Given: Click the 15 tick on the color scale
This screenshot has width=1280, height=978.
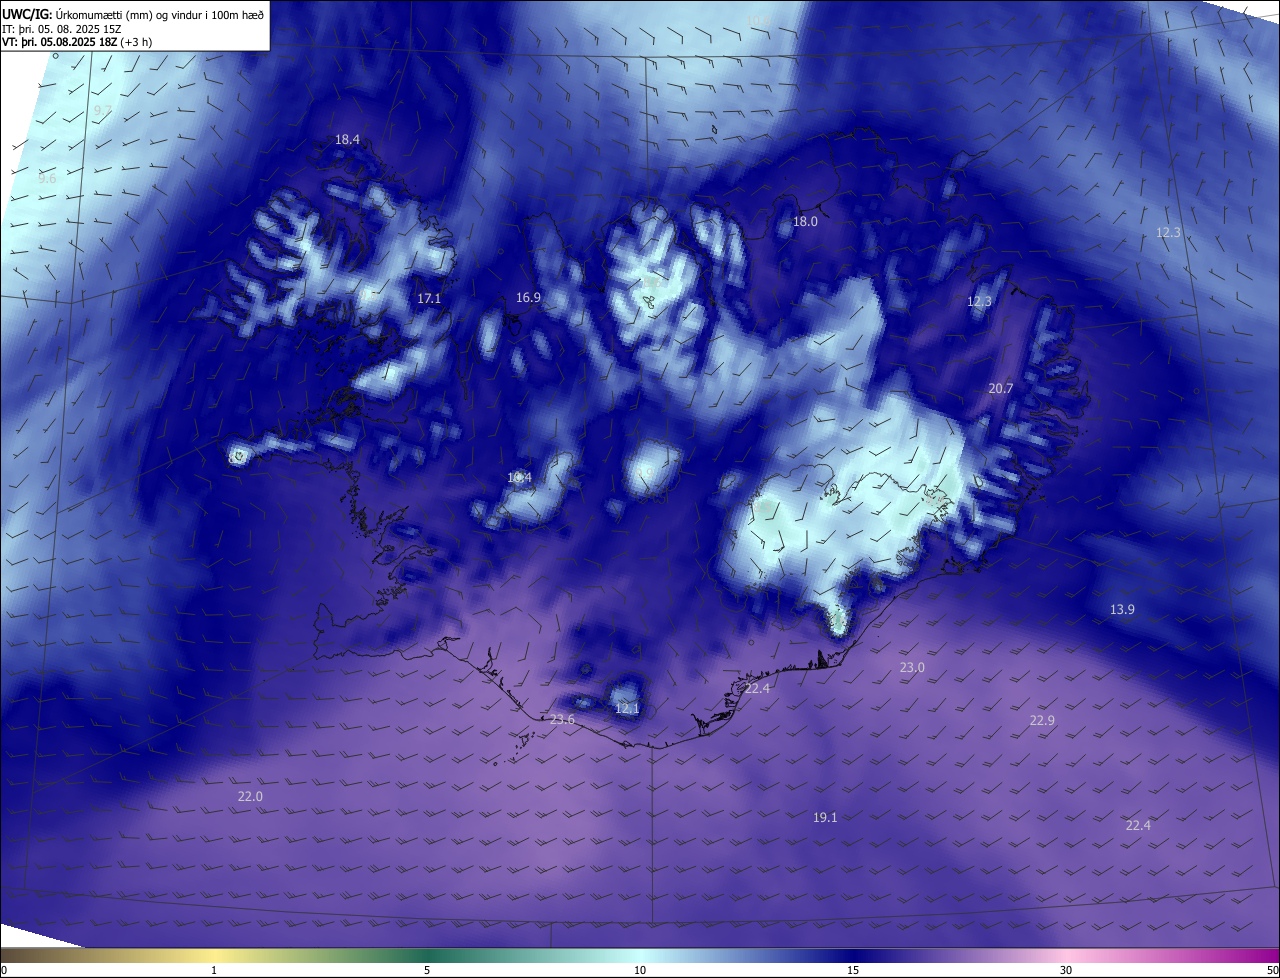Looking at the screenshot, I should click(x=853, y=970).
